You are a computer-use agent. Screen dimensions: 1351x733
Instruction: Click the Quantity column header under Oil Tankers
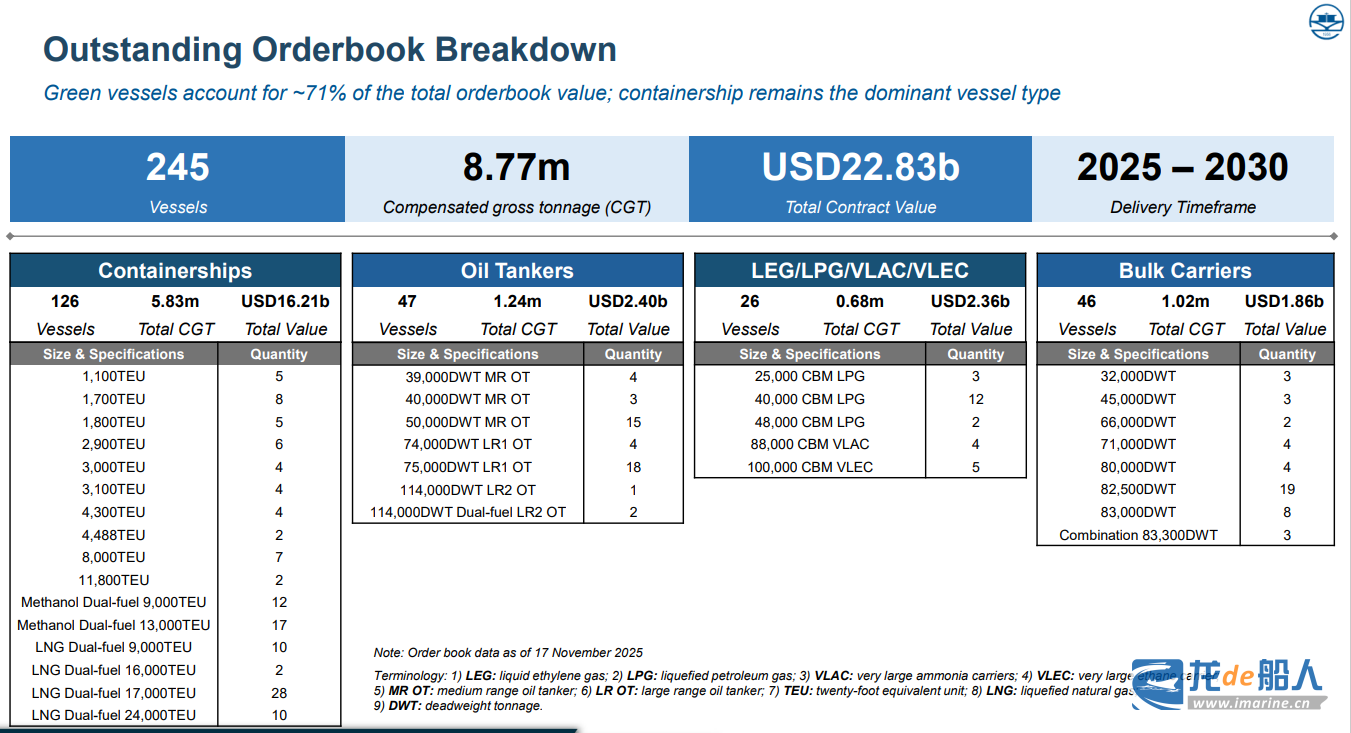coord(633,354)
